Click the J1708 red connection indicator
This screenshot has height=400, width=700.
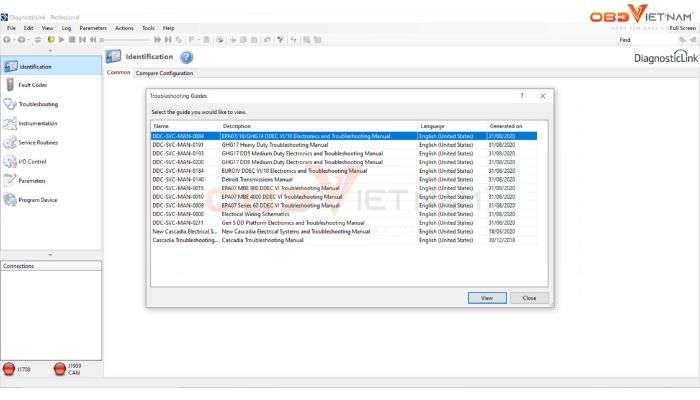pyautogui.click(x=9, y=369)
